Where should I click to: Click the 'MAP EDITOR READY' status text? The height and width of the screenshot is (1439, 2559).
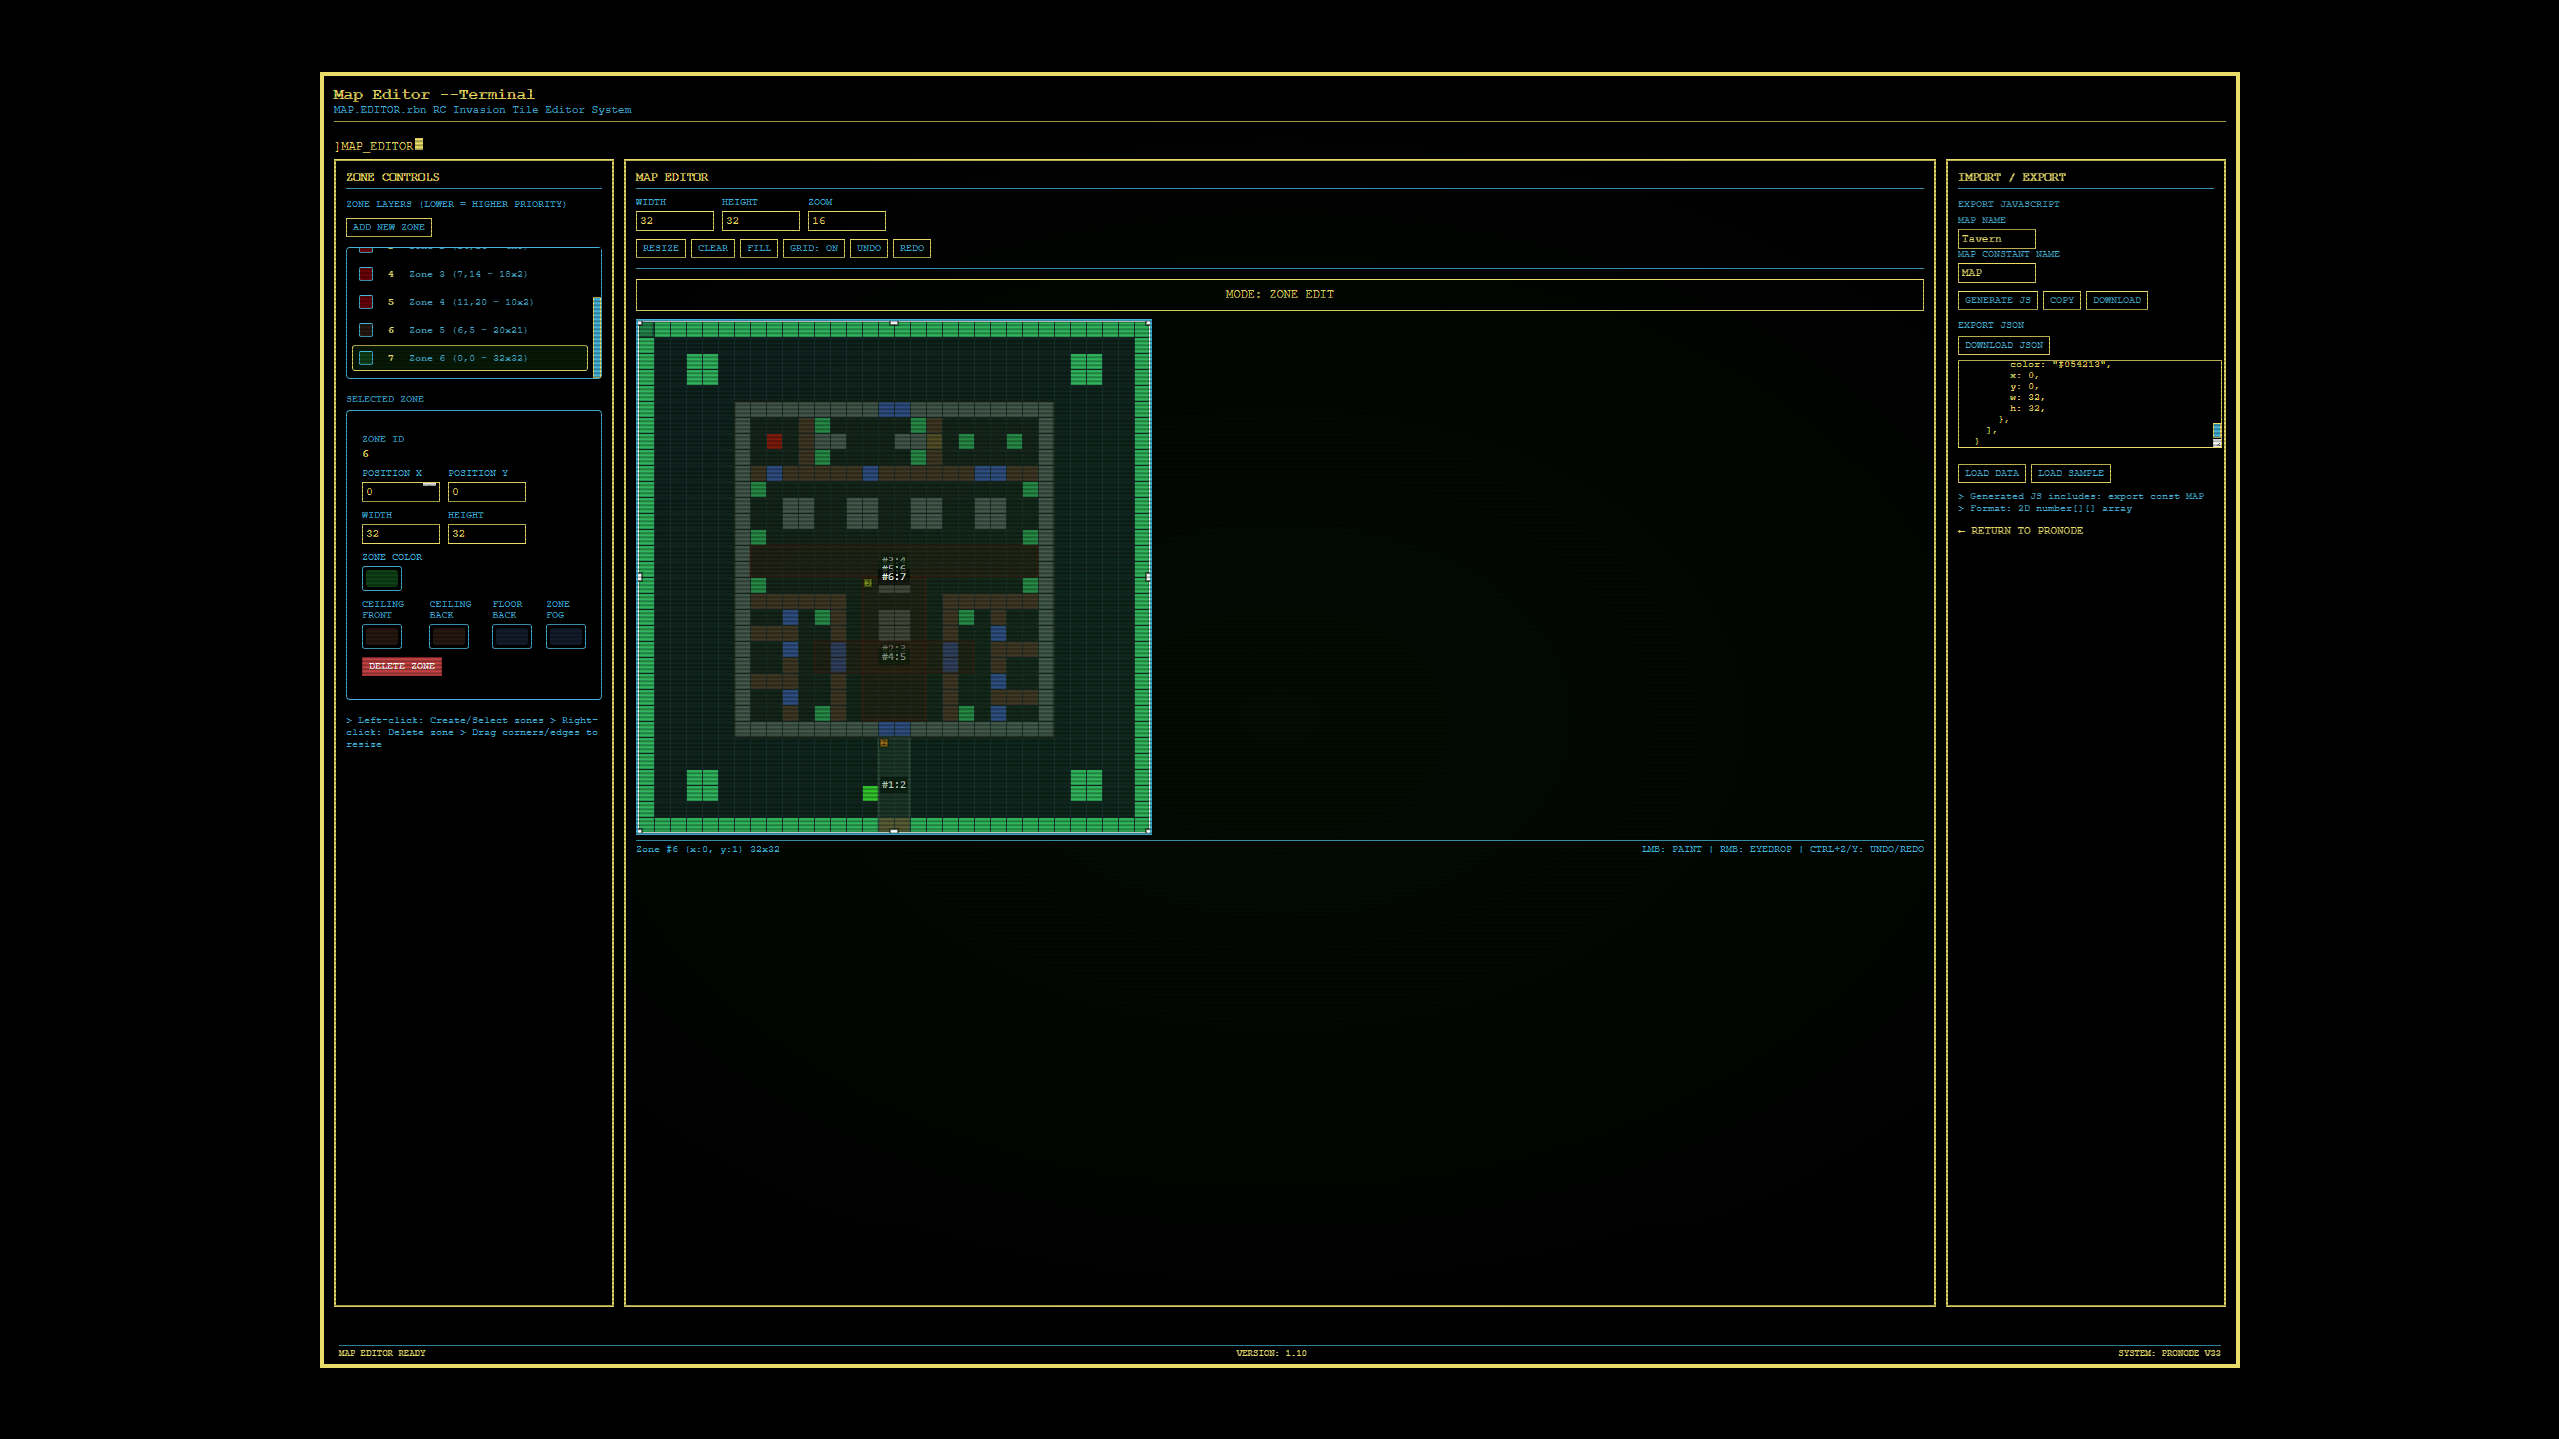point(382,1353)
